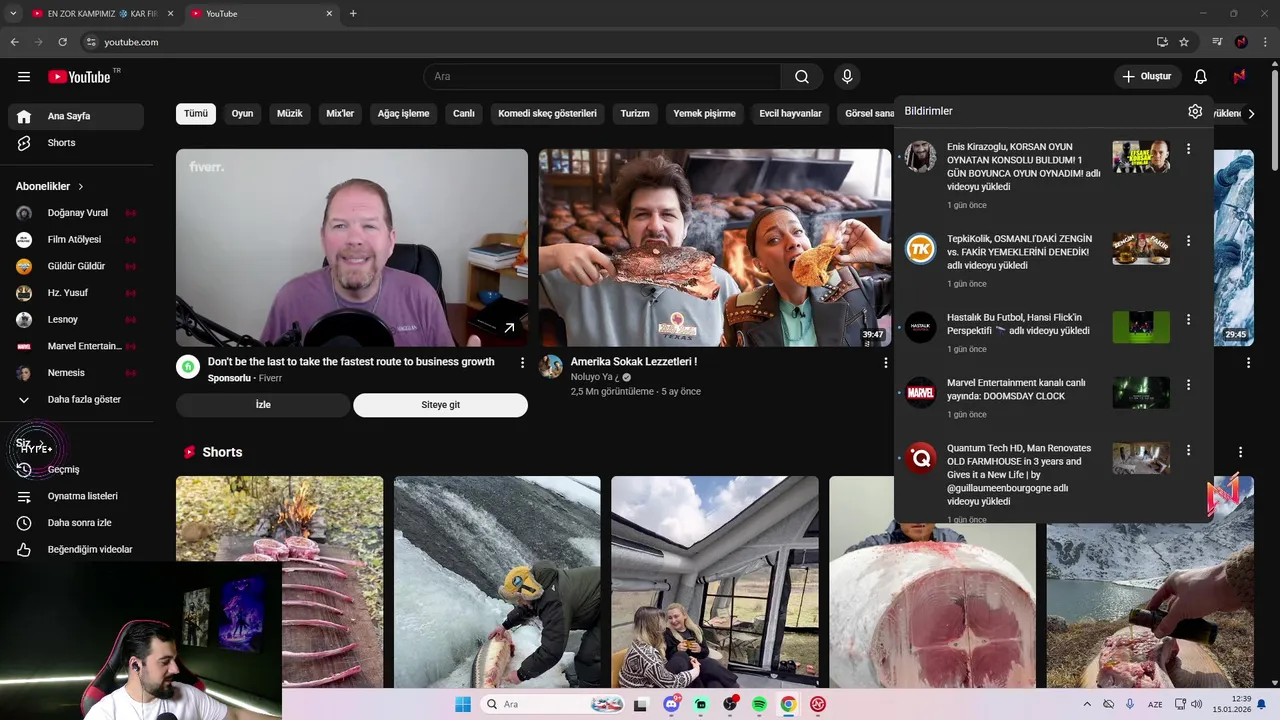
Task: Open Film Atölyesi subscription channel
Action: pos(76,240)
